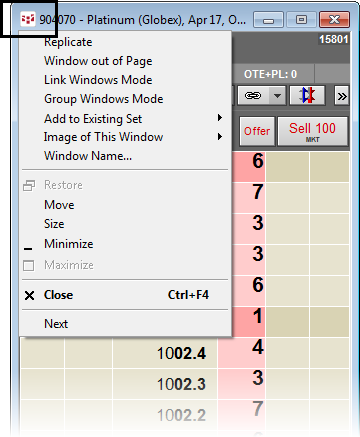Select Move from the window menu

pos(59,205)
